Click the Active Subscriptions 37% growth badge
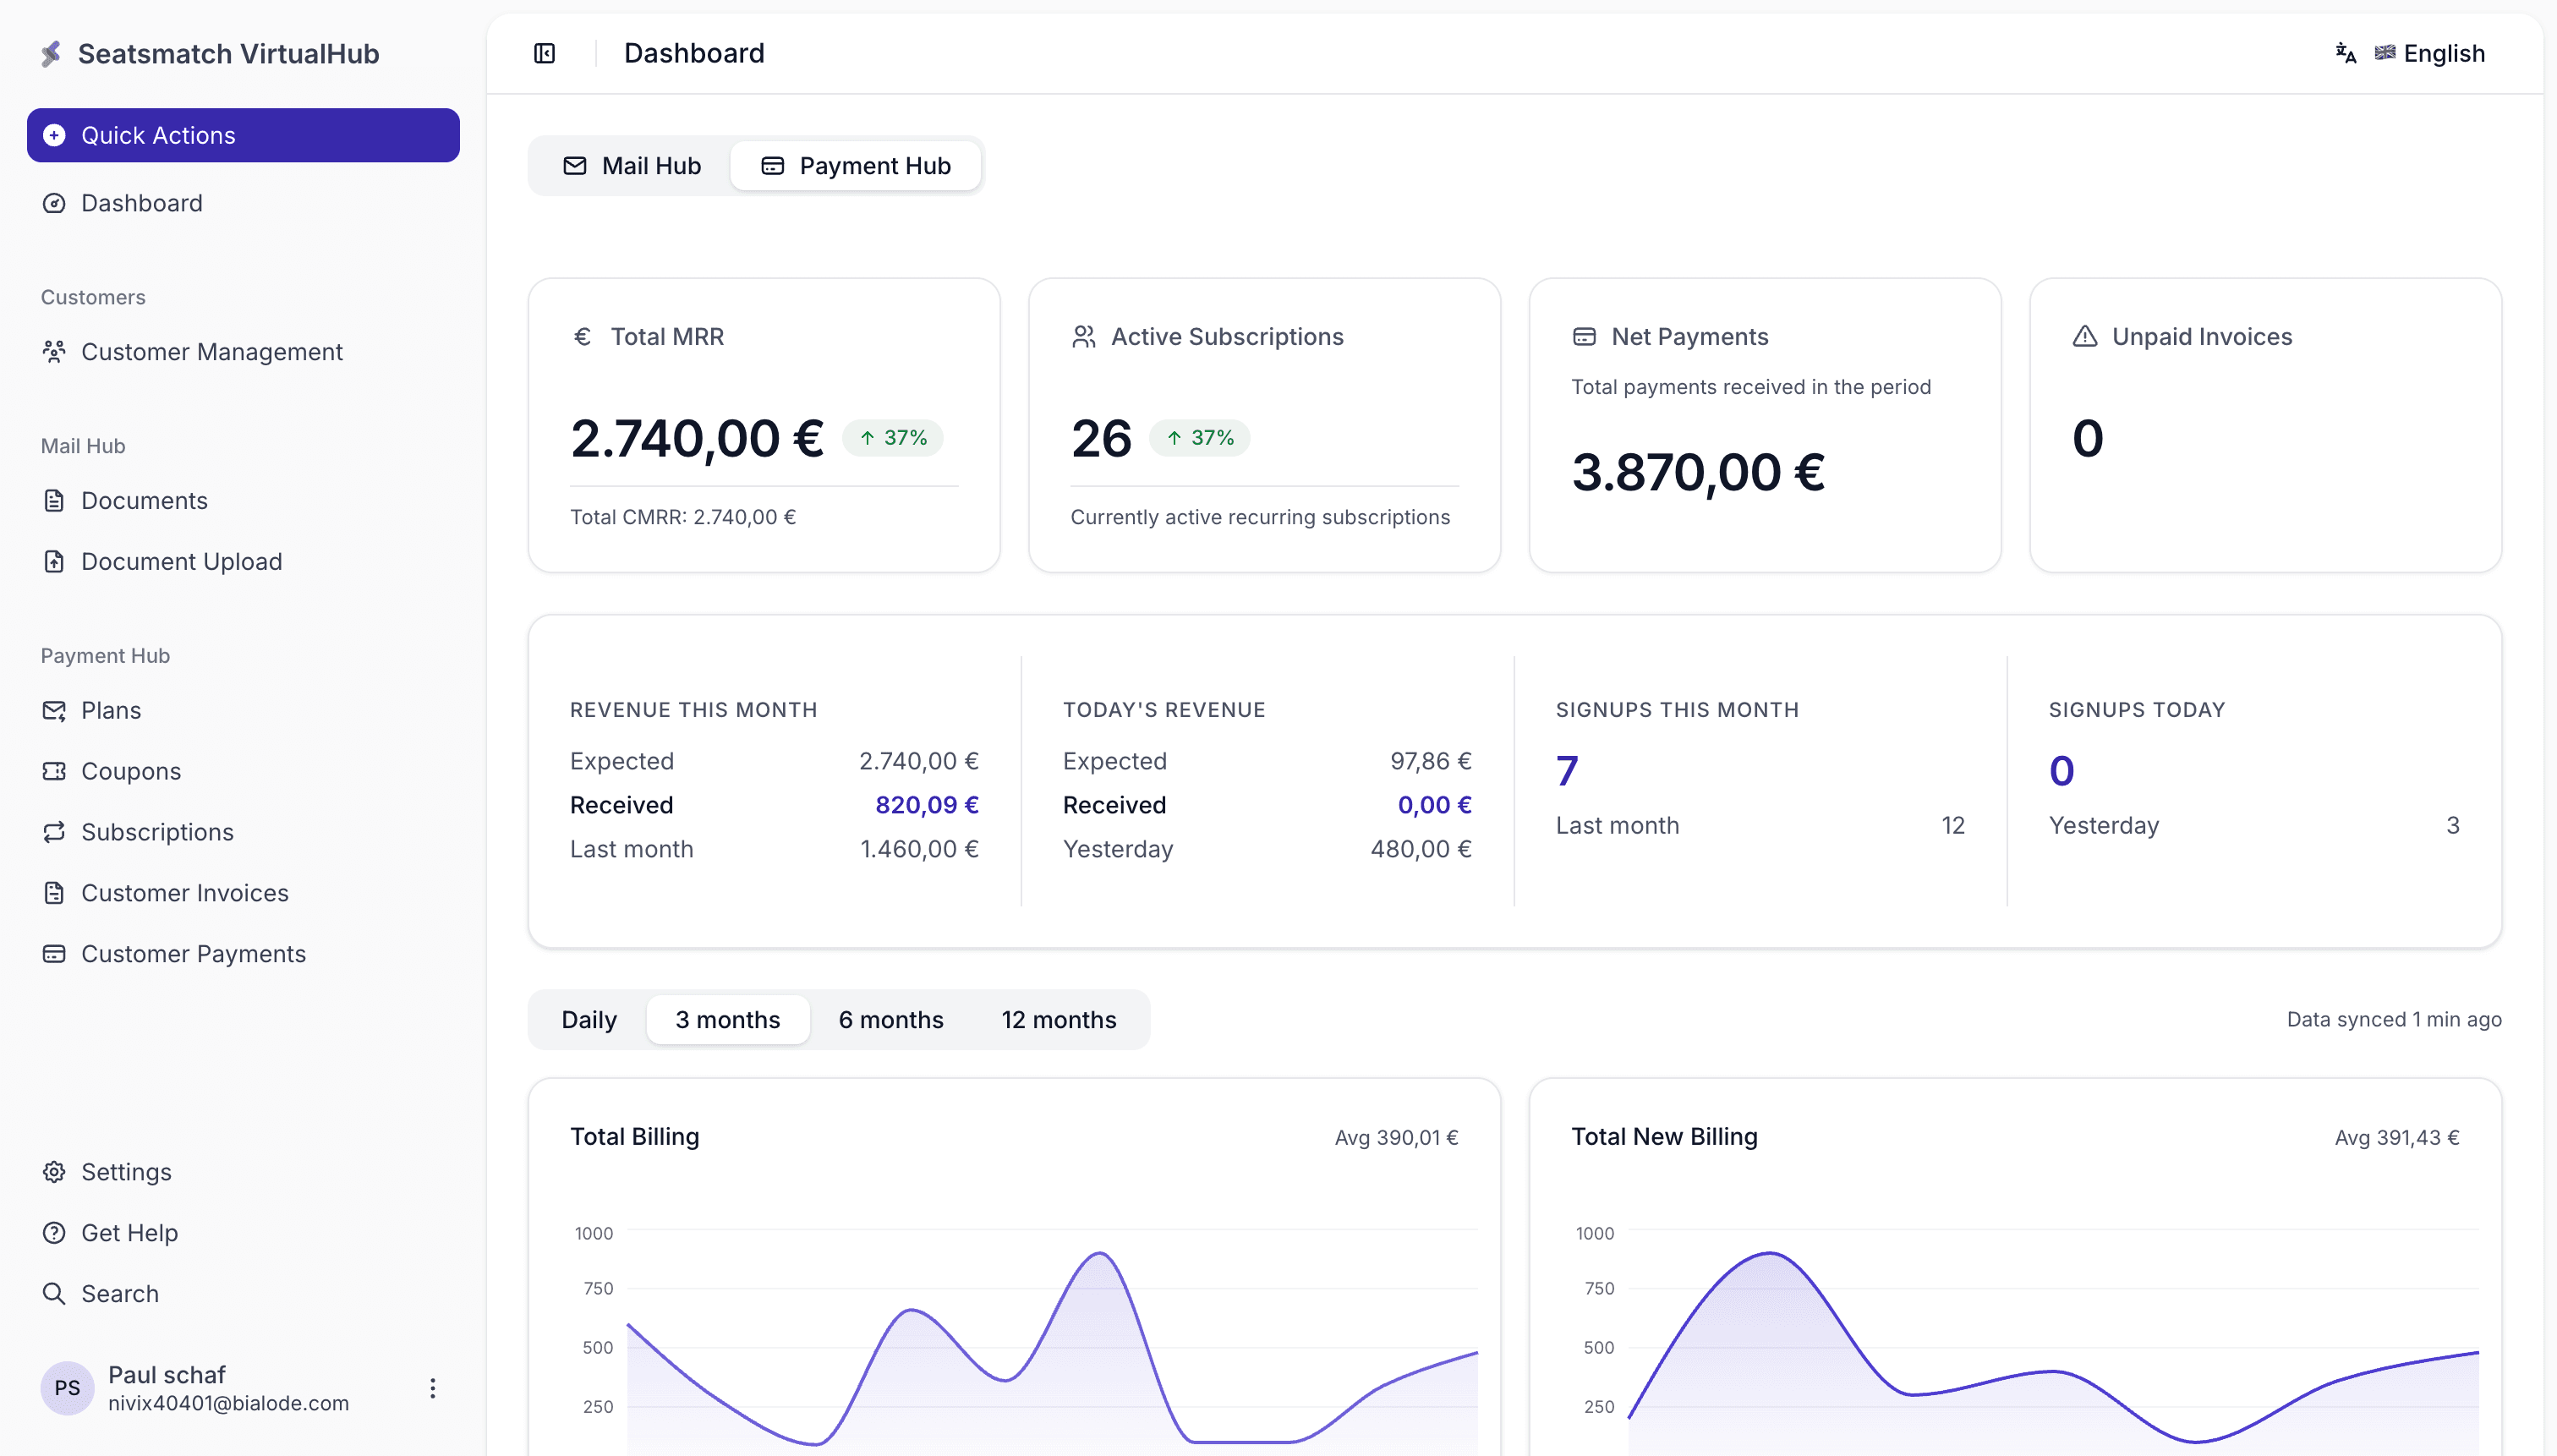This screenshot has width=2557, height=1456. point(1199,438)
